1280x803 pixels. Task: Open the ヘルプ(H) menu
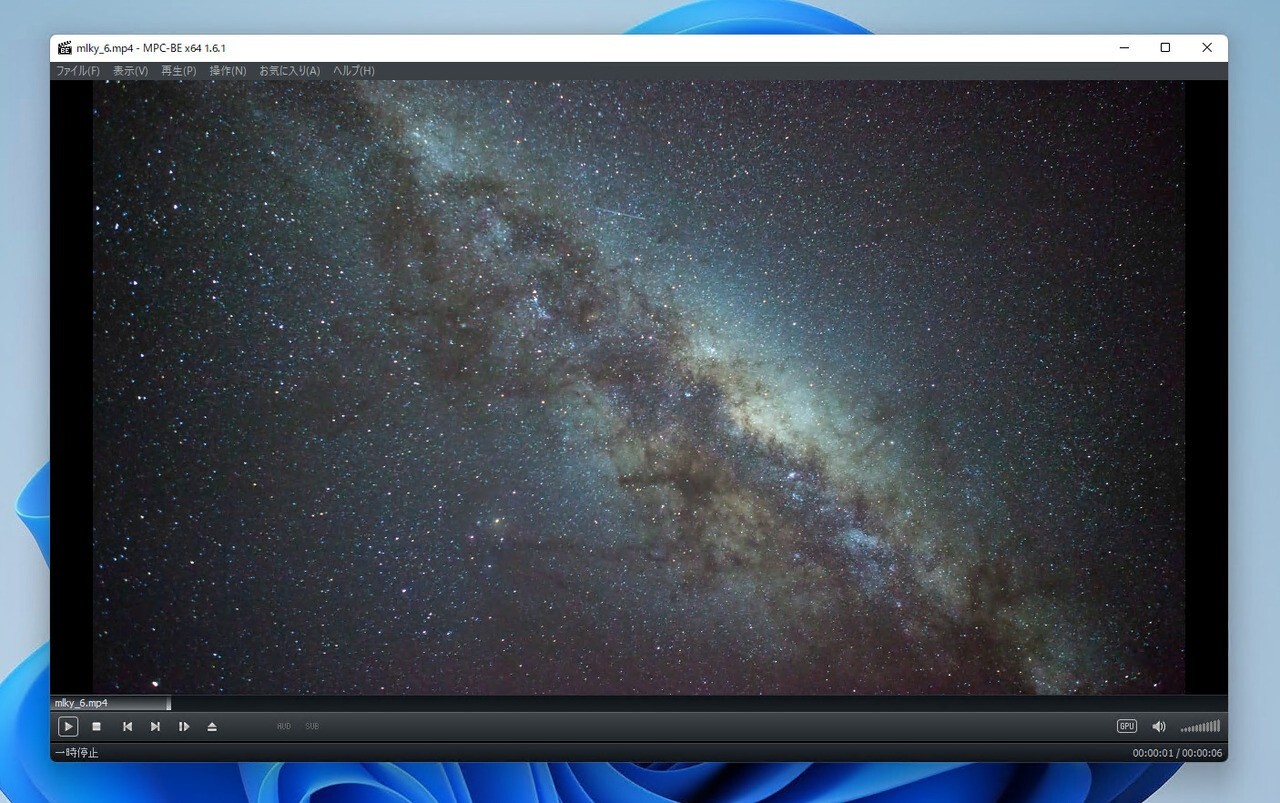tap(353, 71)
